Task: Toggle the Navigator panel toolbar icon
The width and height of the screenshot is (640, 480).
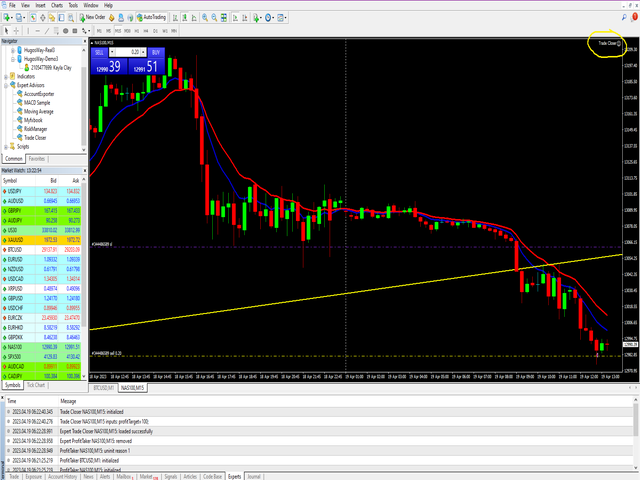Action: 52,18
